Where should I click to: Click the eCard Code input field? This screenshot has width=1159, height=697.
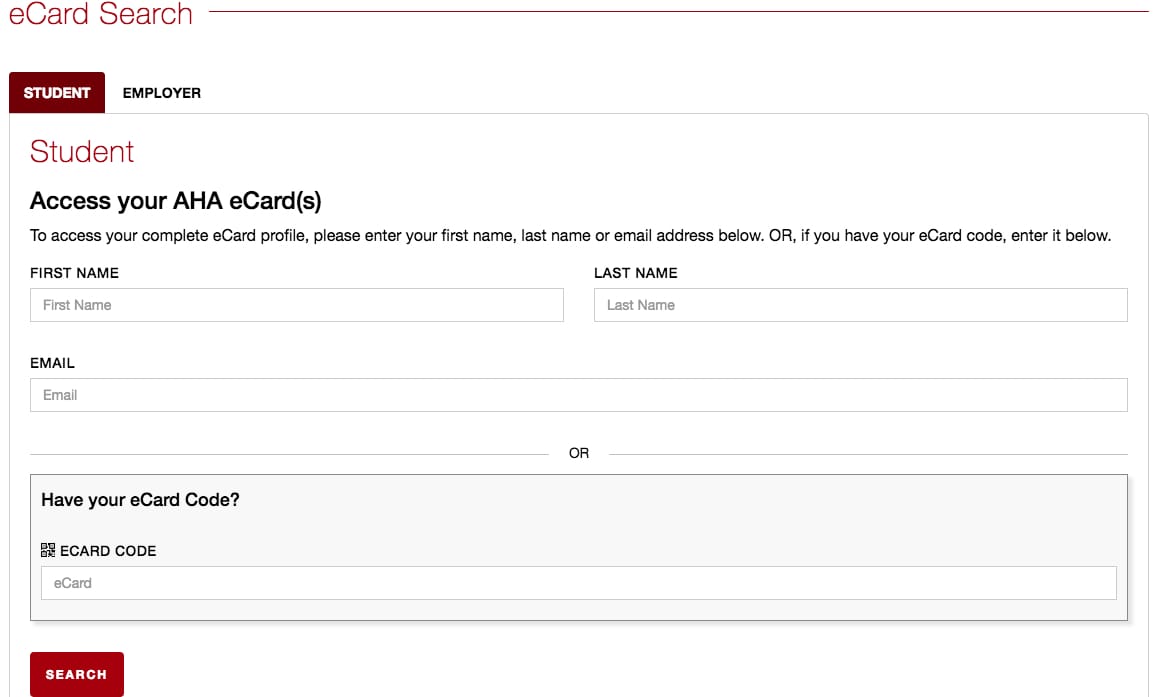point(579,583)
